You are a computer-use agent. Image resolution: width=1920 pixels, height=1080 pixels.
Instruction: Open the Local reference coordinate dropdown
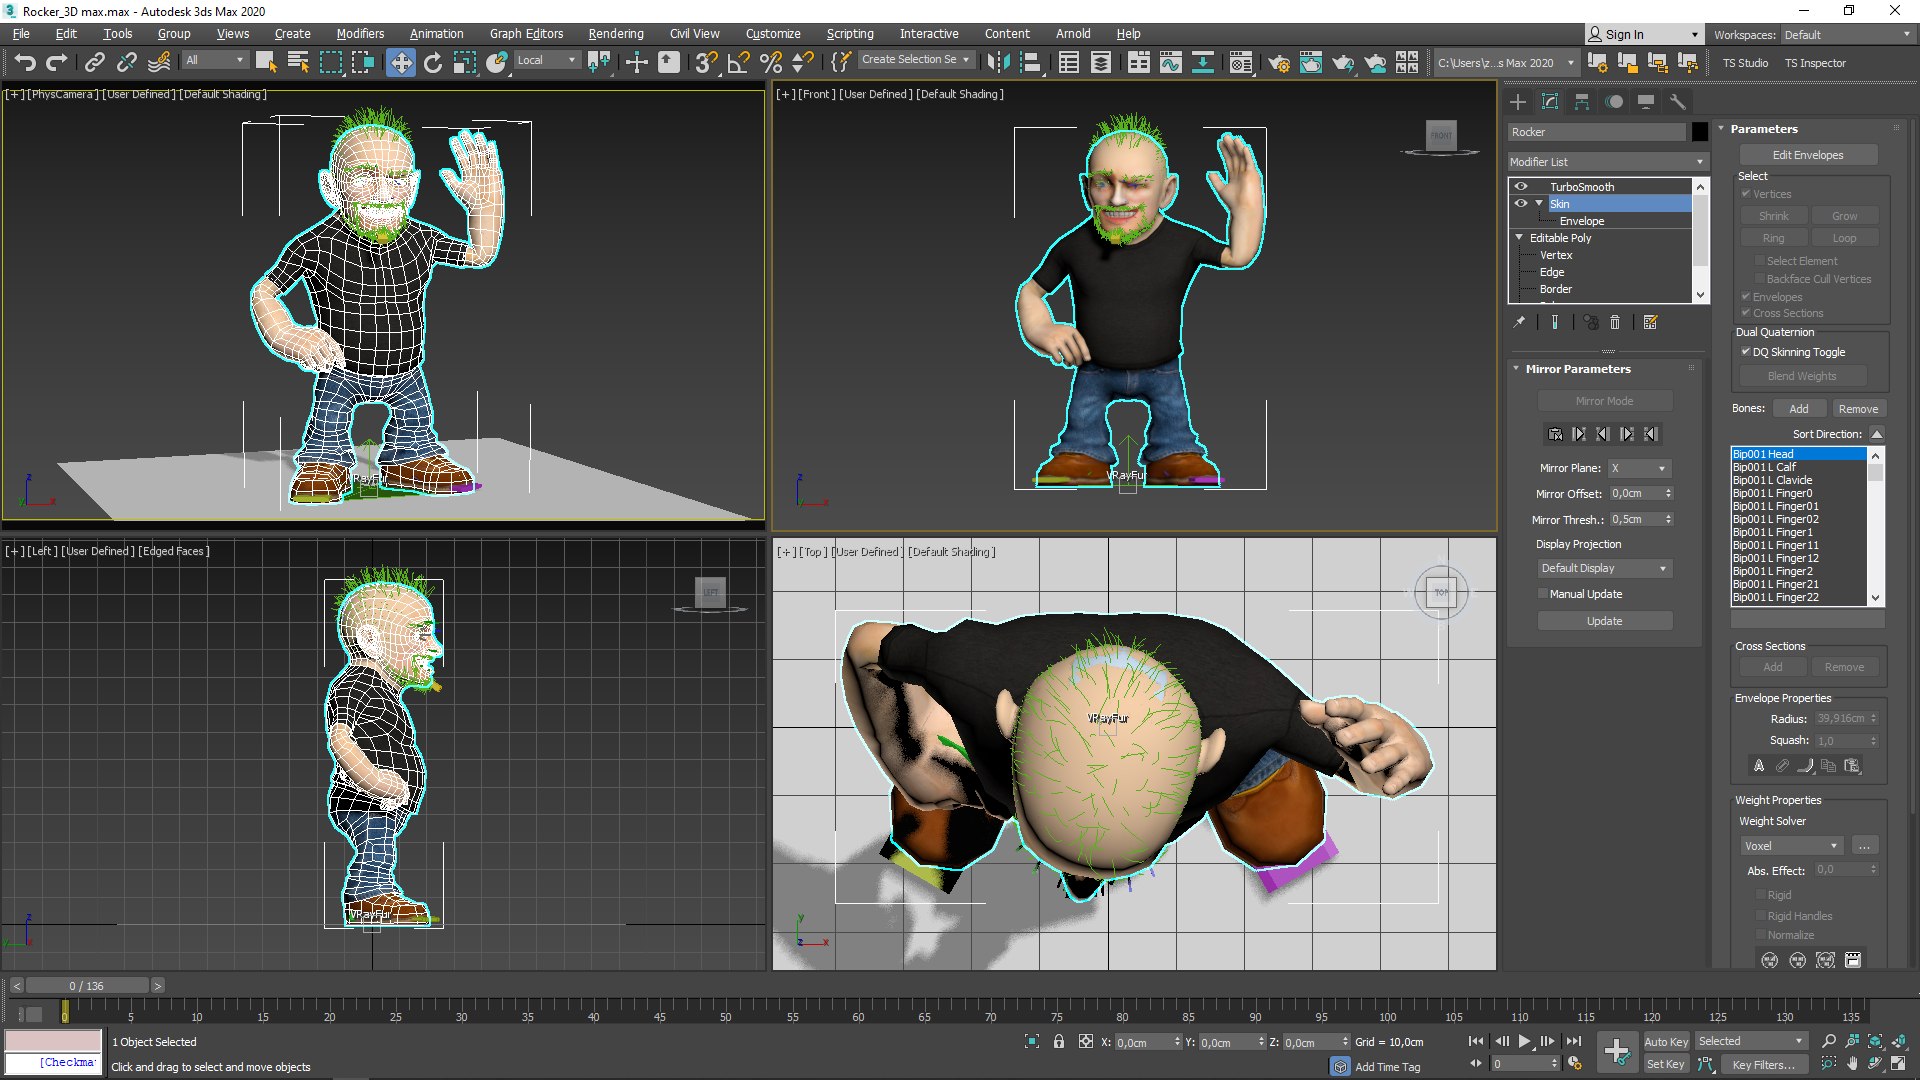click(546, 60)
